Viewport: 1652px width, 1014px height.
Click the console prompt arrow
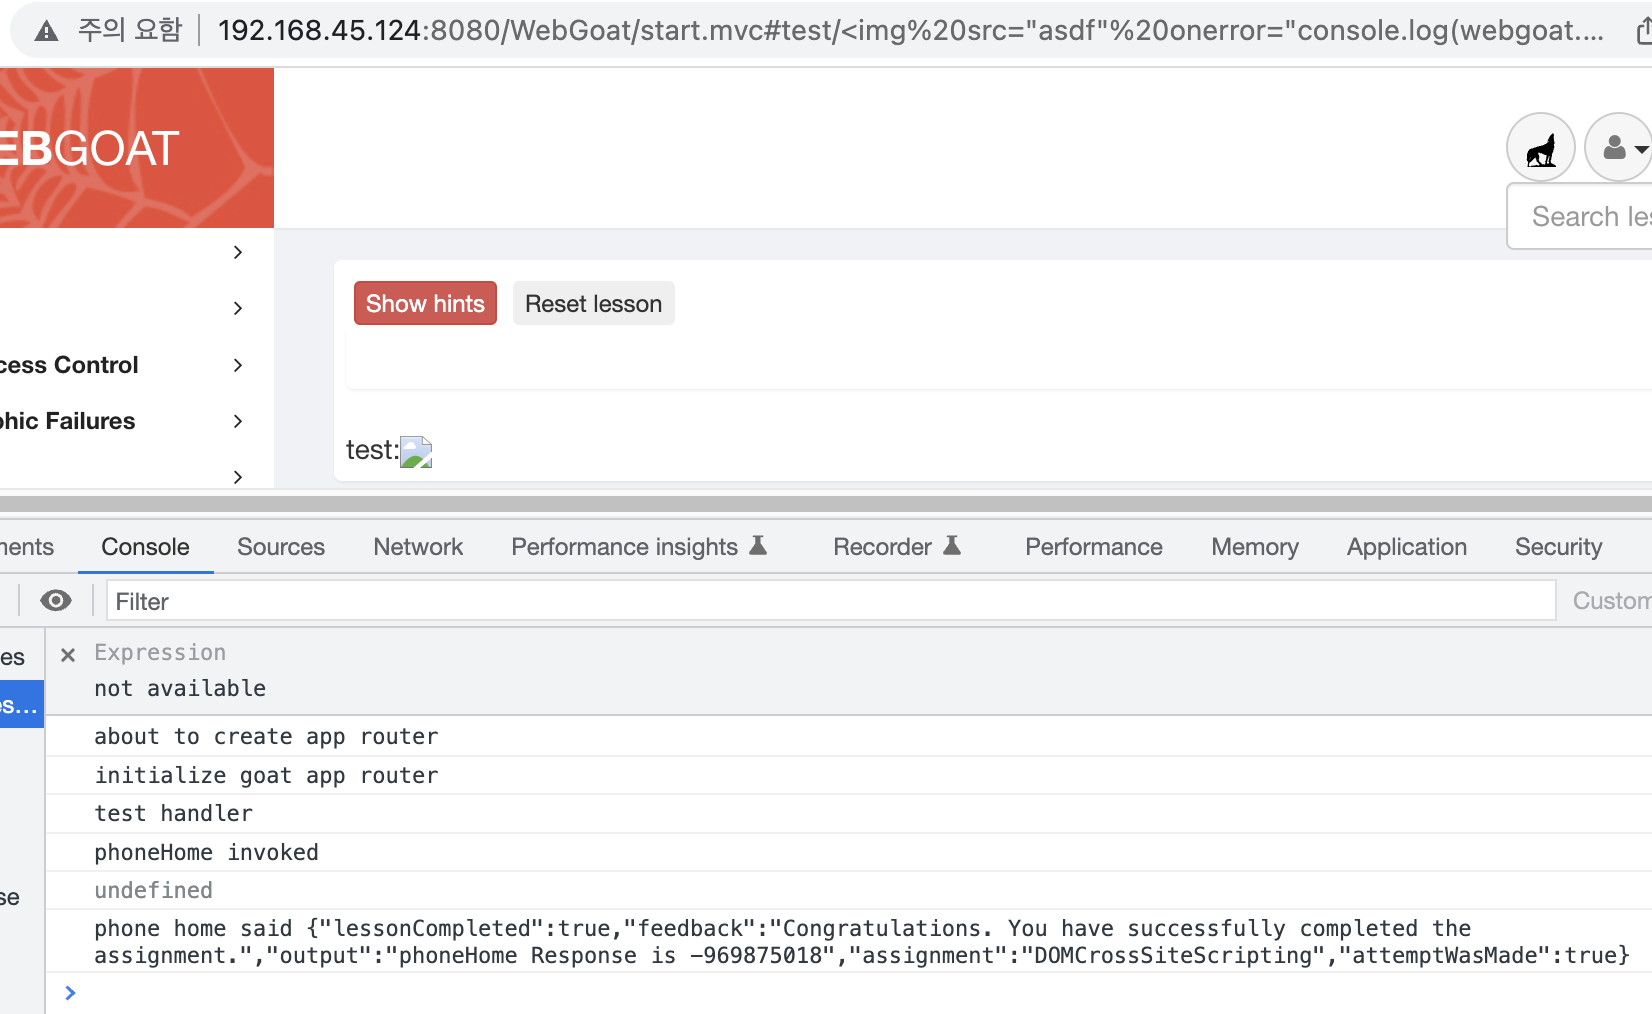(x=70, y=992)
